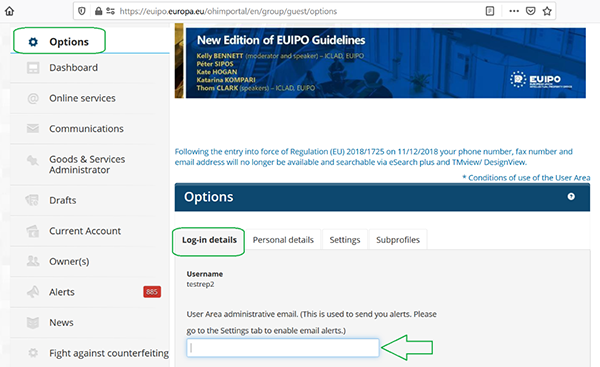Select the Log-in details tab
The width and height of the screenshot is (600, 367).
pyautogui.click(x=209, y=240)
